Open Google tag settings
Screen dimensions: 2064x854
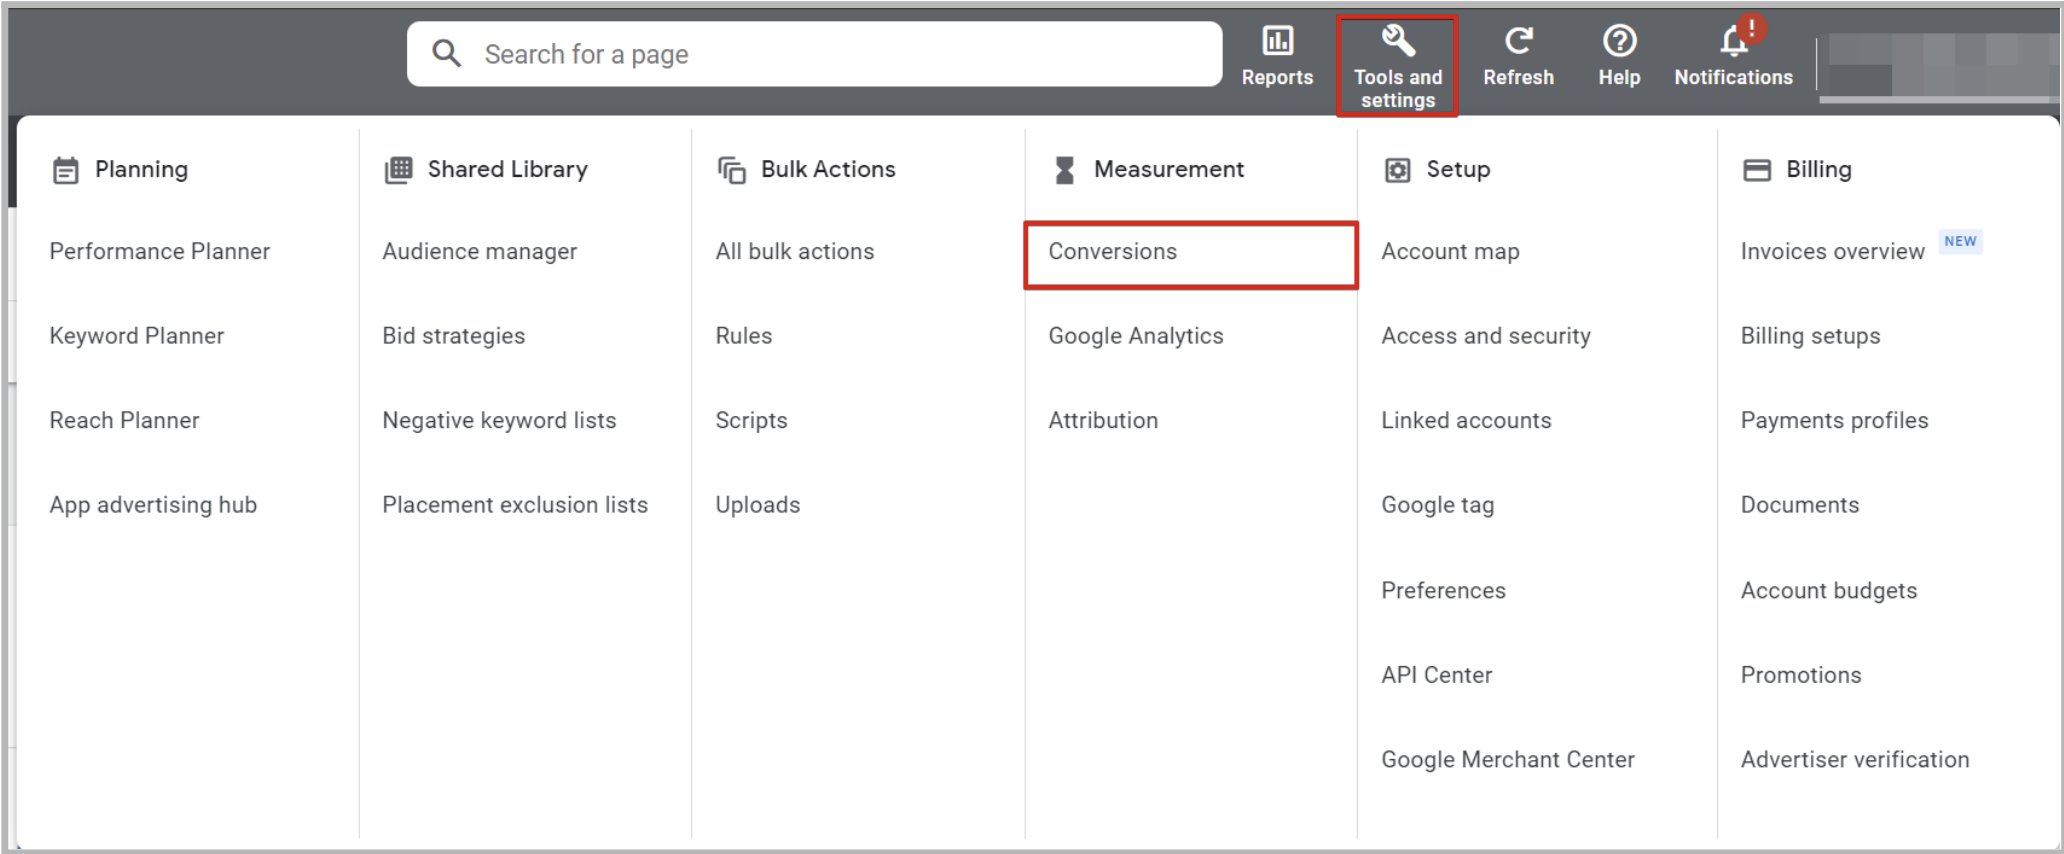1438,505
